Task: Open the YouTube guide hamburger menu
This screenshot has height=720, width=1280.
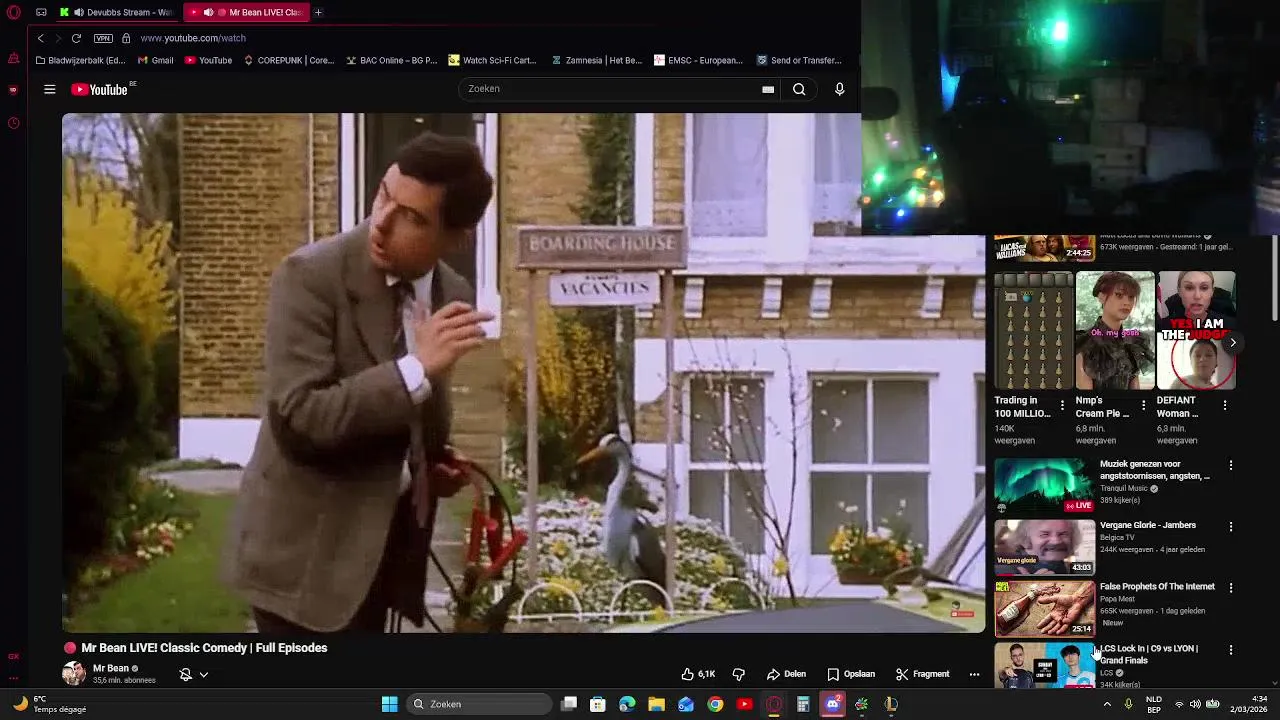Action: coord(49,89)
